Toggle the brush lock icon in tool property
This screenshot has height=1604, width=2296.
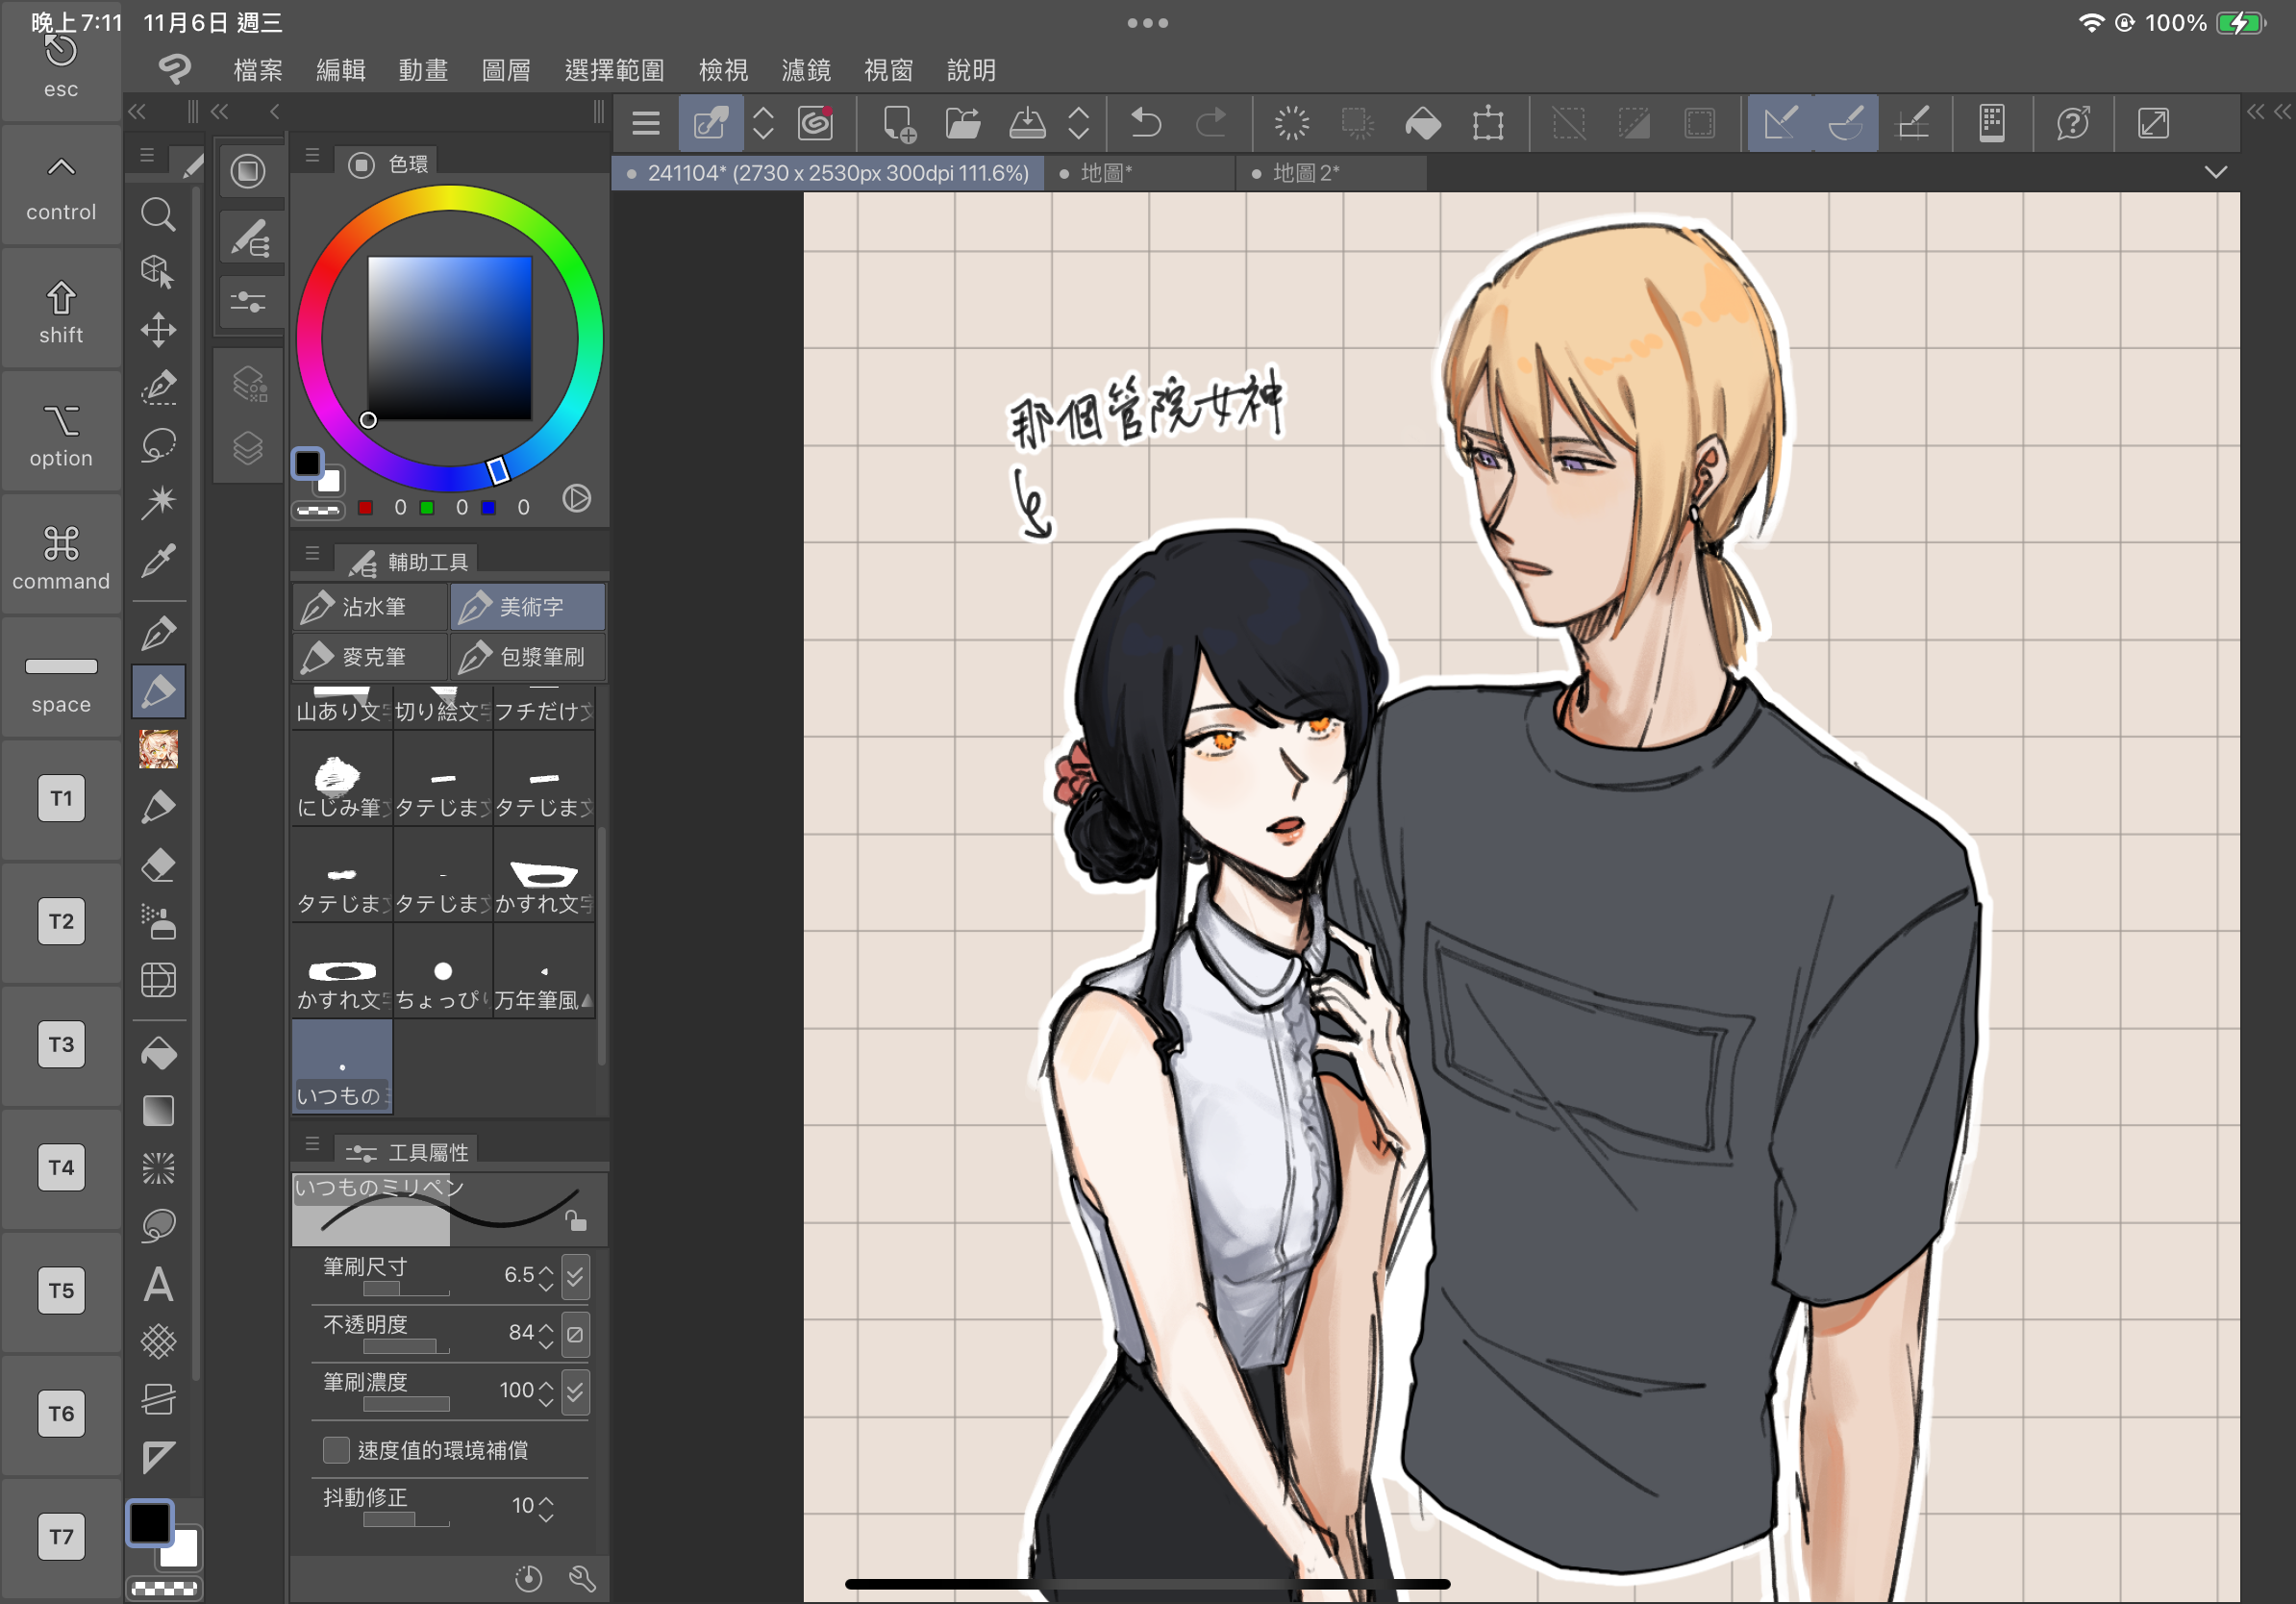[575, 1220]
